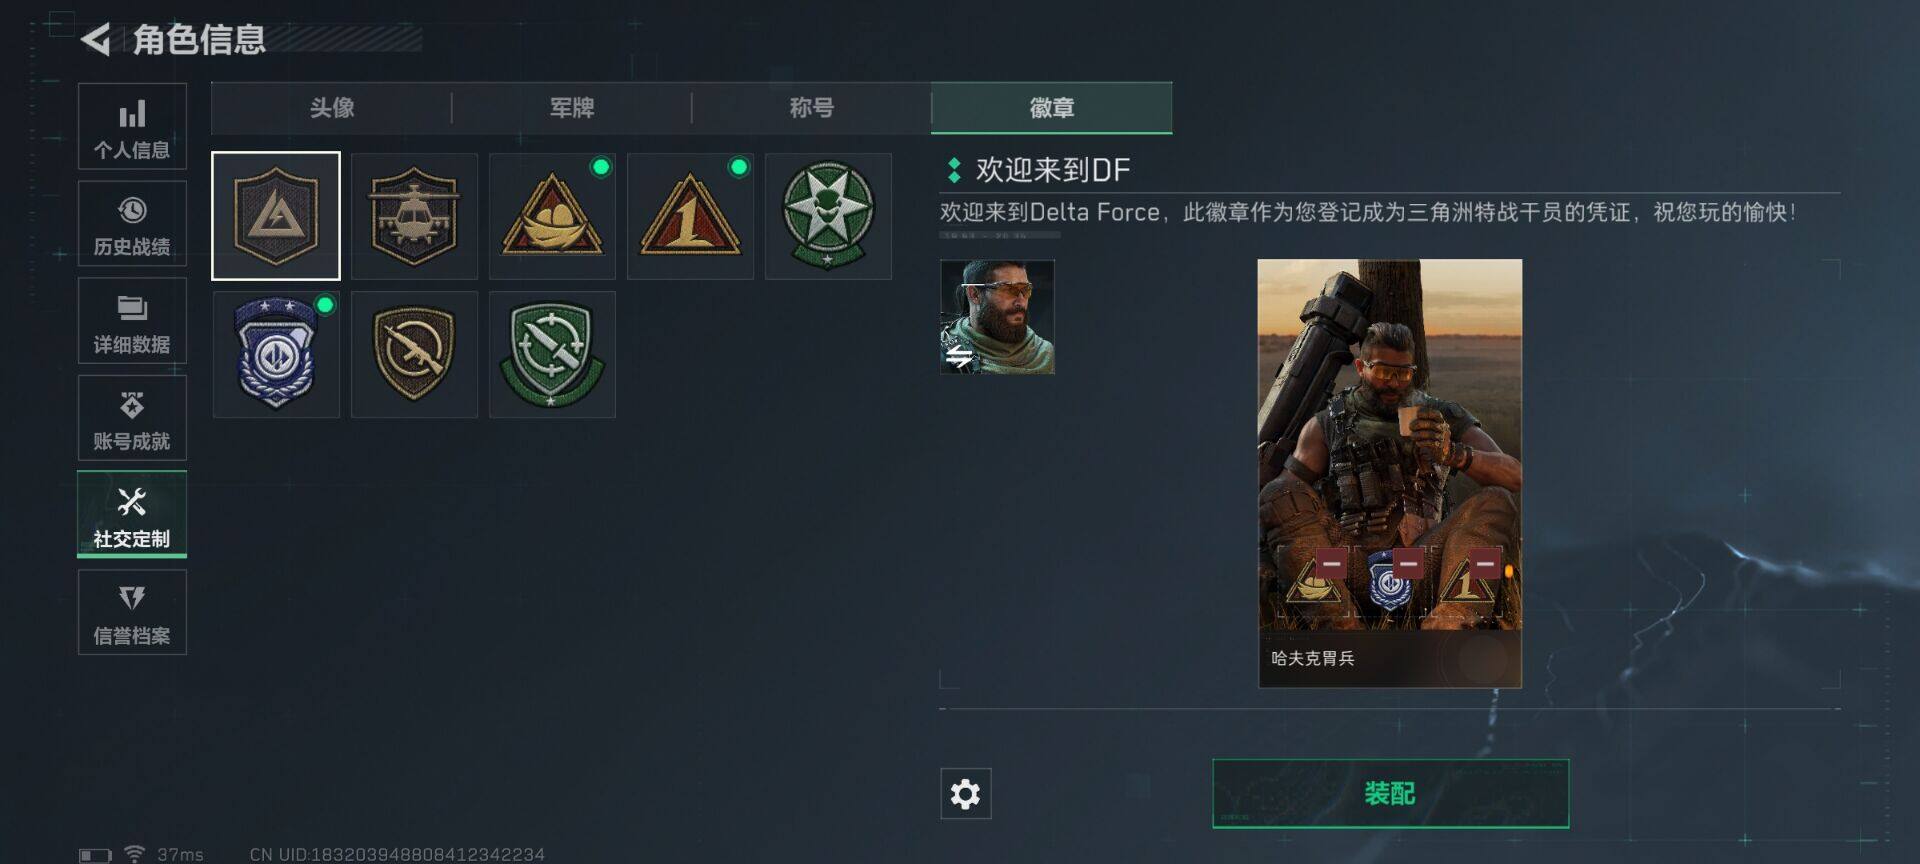Open the 信誉档案 sidebar section
This screenshot has height=864, width=1920.
[132, 612]
